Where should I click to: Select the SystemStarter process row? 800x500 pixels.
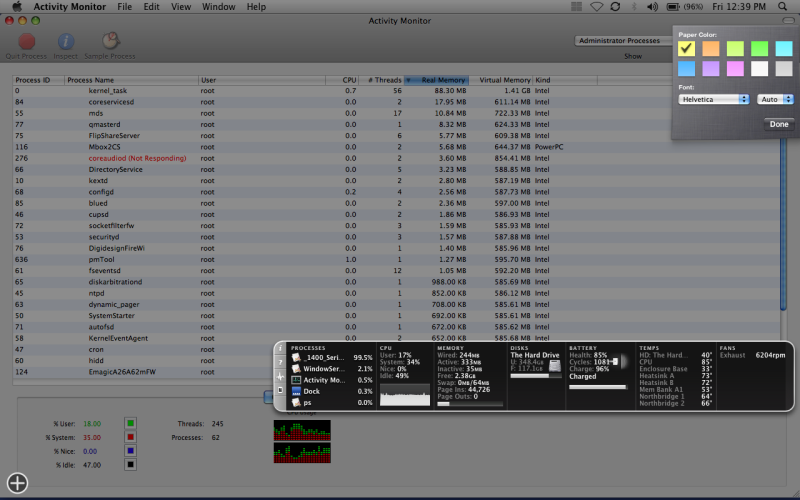click(x=396, y=316)
